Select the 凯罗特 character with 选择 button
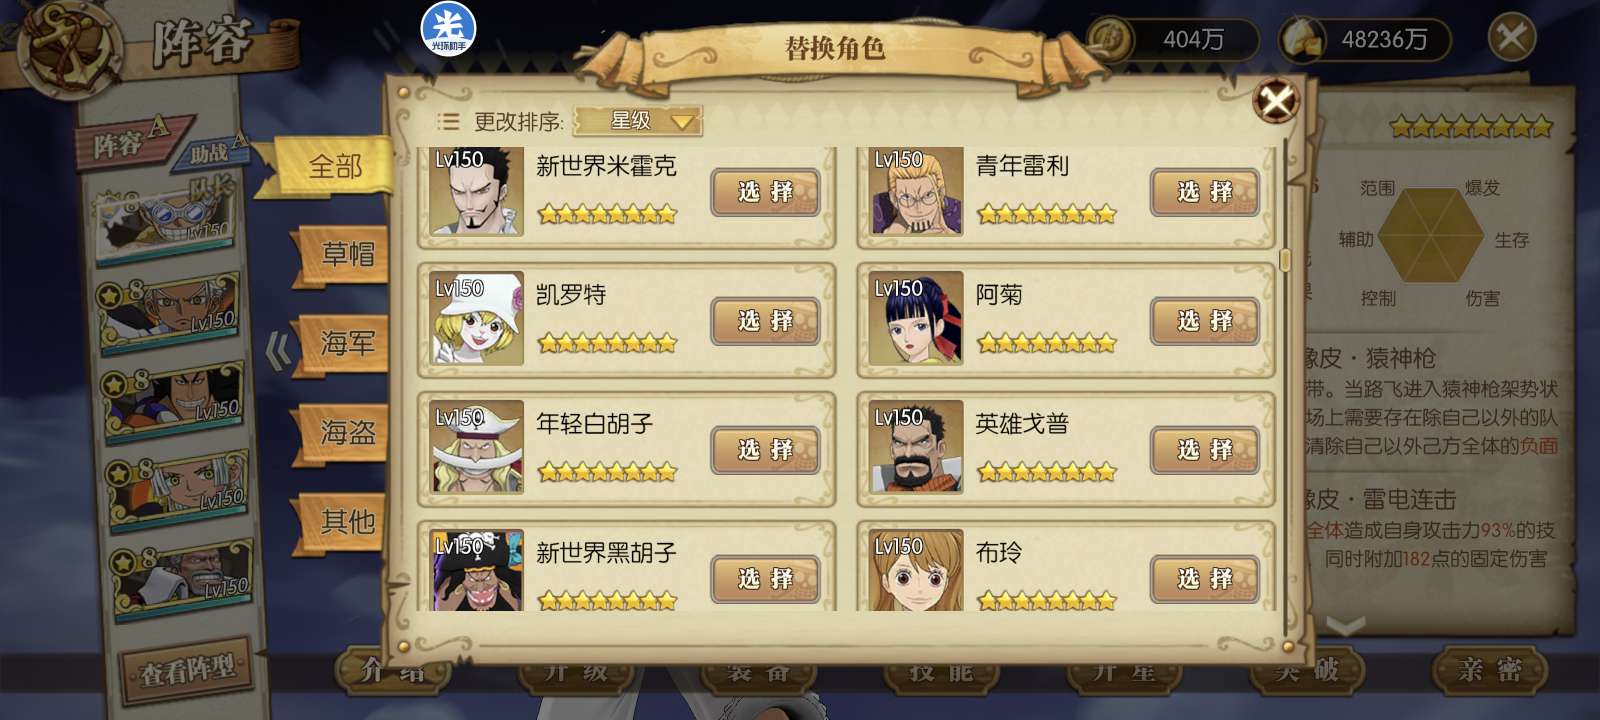The width and height of the screenshot is (1600, 720). click(765, 321)
